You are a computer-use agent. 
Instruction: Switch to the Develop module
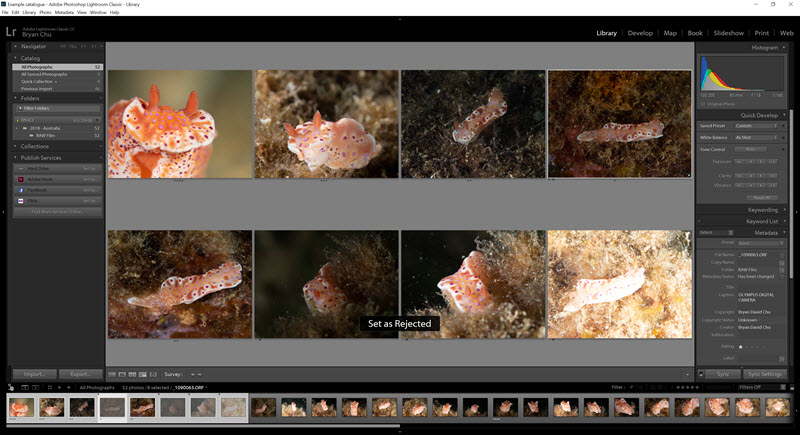(640, 33)
